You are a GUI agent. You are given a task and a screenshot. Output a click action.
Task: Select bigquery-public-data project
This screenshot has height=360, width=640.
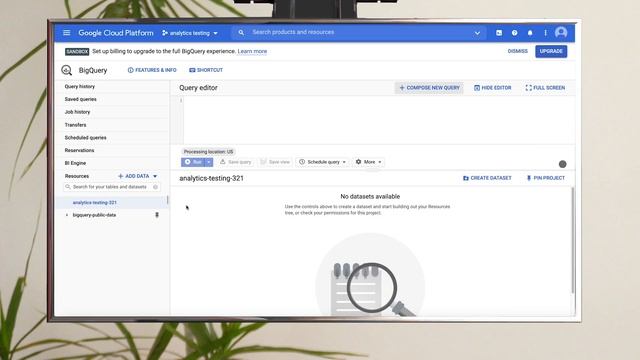tap(94, 215)
